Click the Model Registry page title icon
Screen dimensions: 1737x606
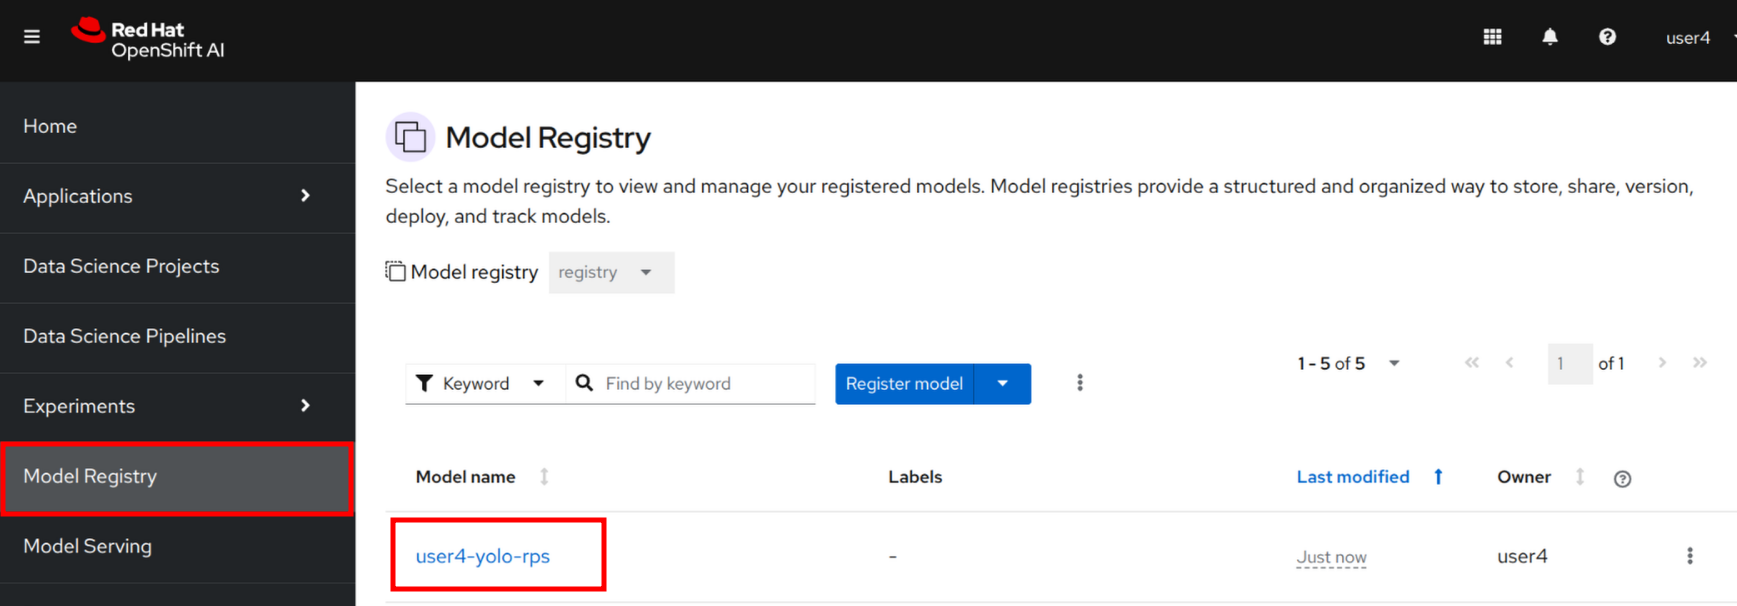(410, 137)
